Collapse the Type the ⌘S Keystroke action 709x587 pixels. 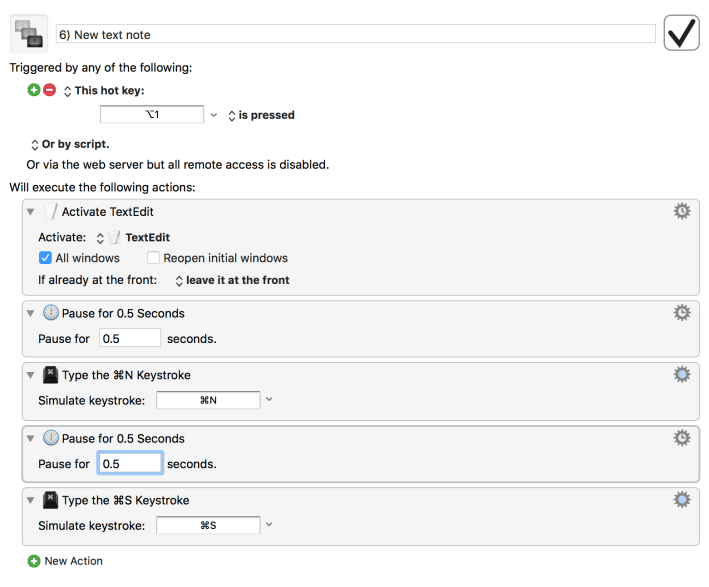click(31, 500)
